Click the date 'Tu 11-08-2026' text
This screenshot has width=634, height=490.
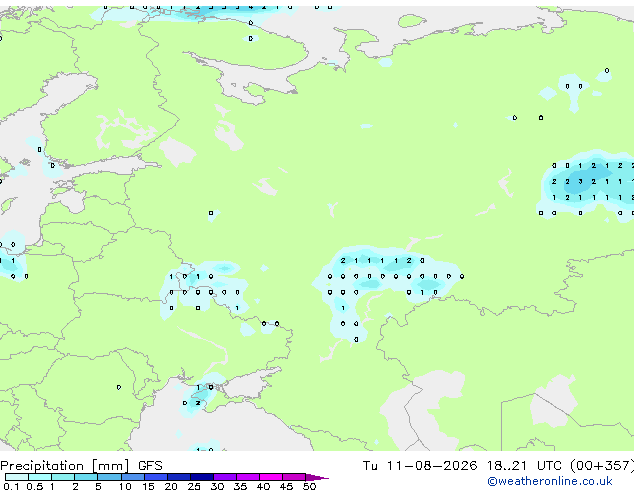420,466
